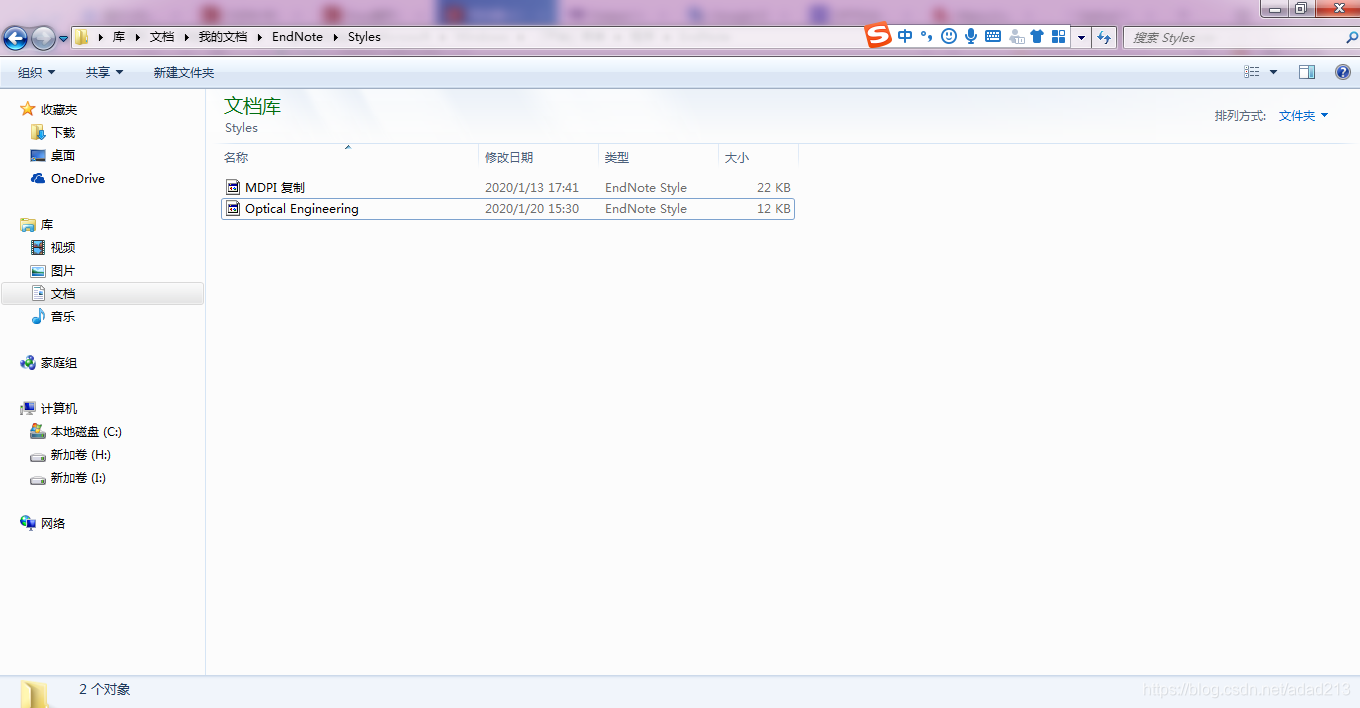The height and width of the screenshot is (708, 1360).
Task: Select 计算机 in navigation pane
Action: coord(59,409)
